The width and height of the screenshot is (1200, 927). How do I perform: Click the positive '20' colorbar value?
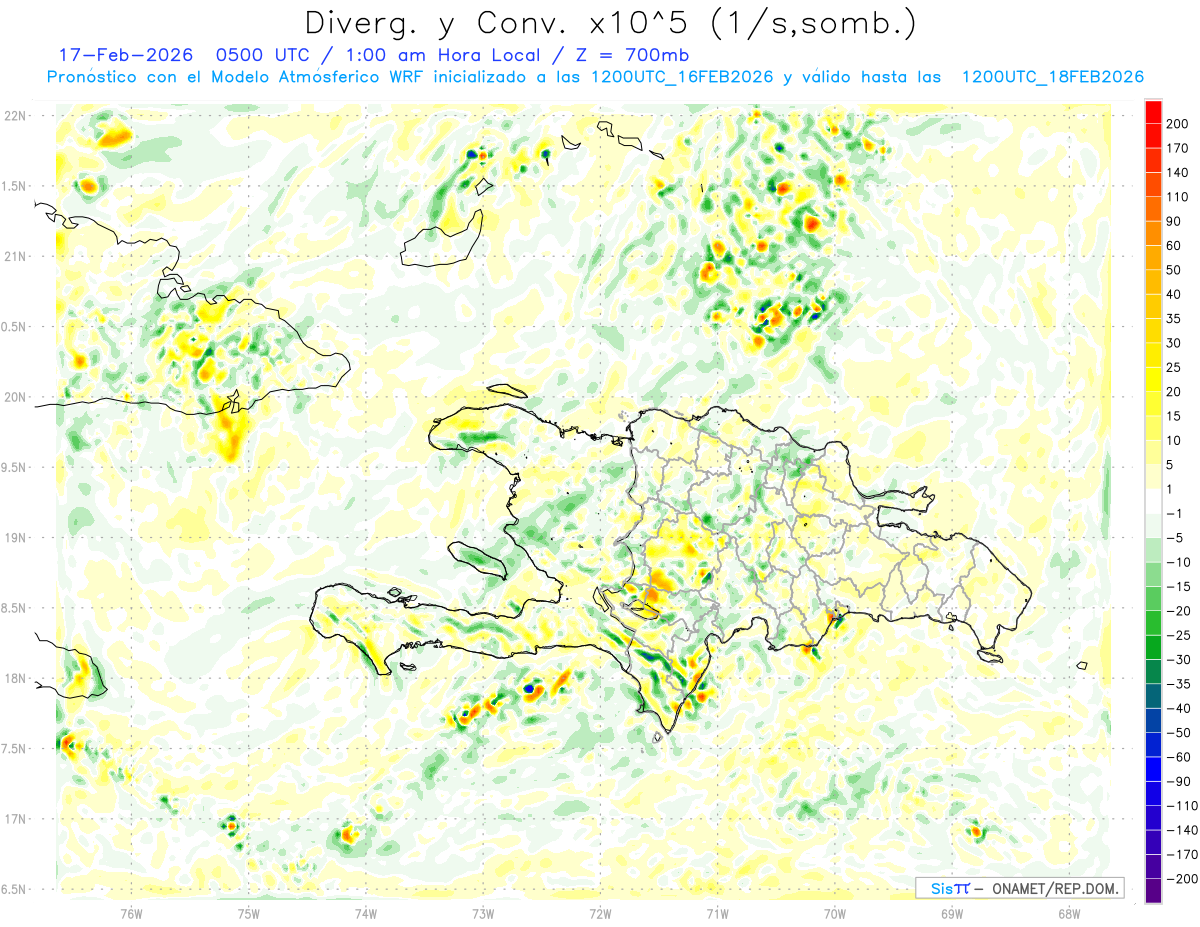click(1173, 392)
